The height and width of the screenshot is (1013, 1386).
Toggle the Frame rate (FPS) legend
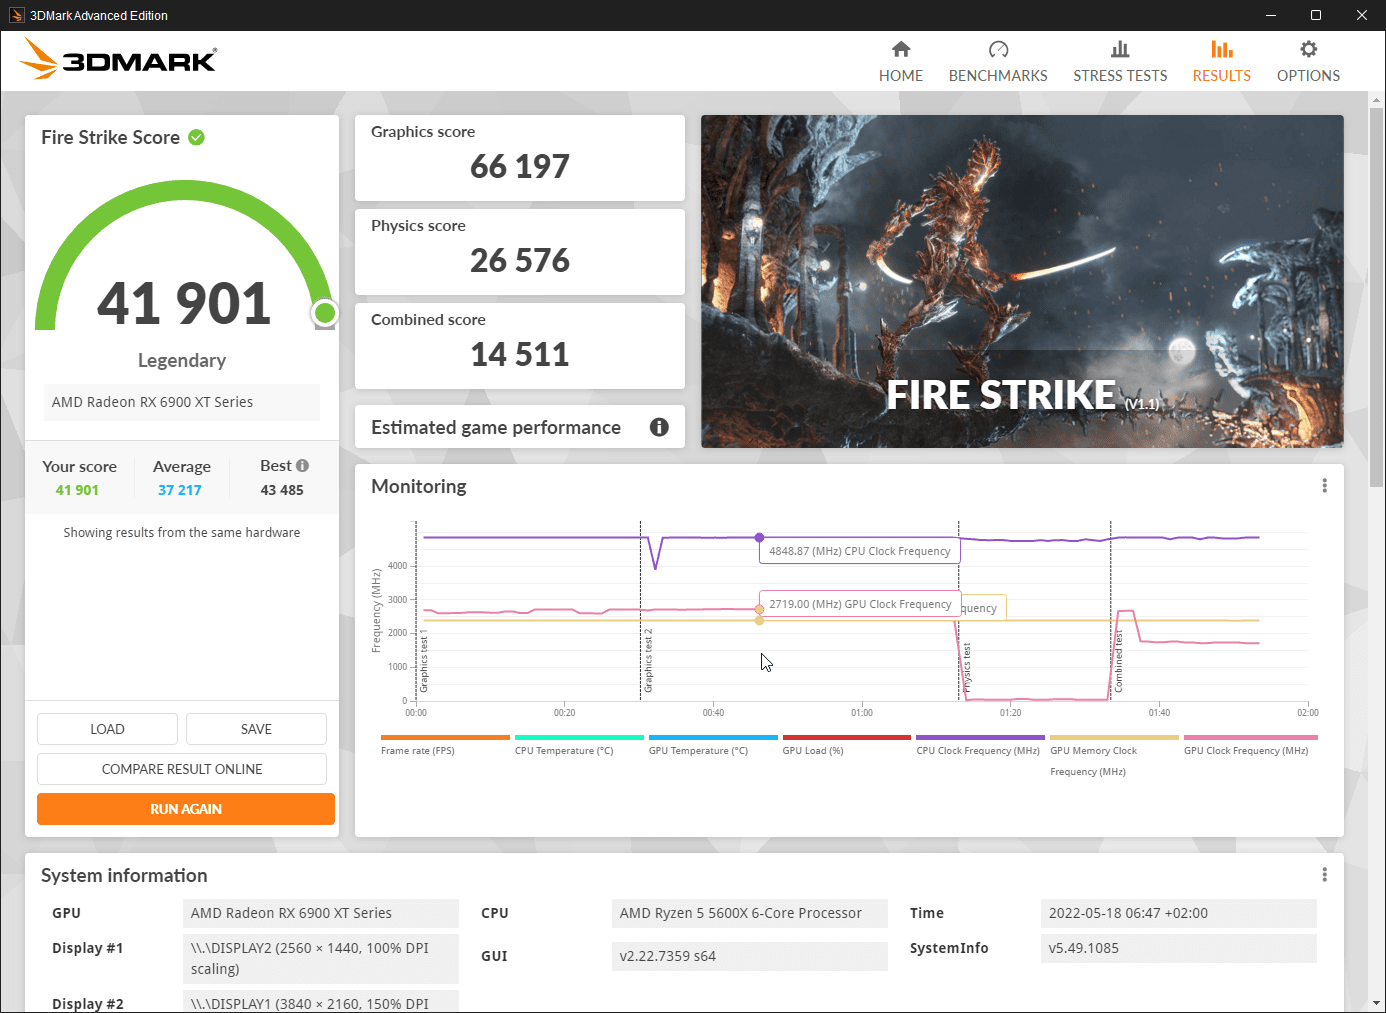(x=445, y=745)
